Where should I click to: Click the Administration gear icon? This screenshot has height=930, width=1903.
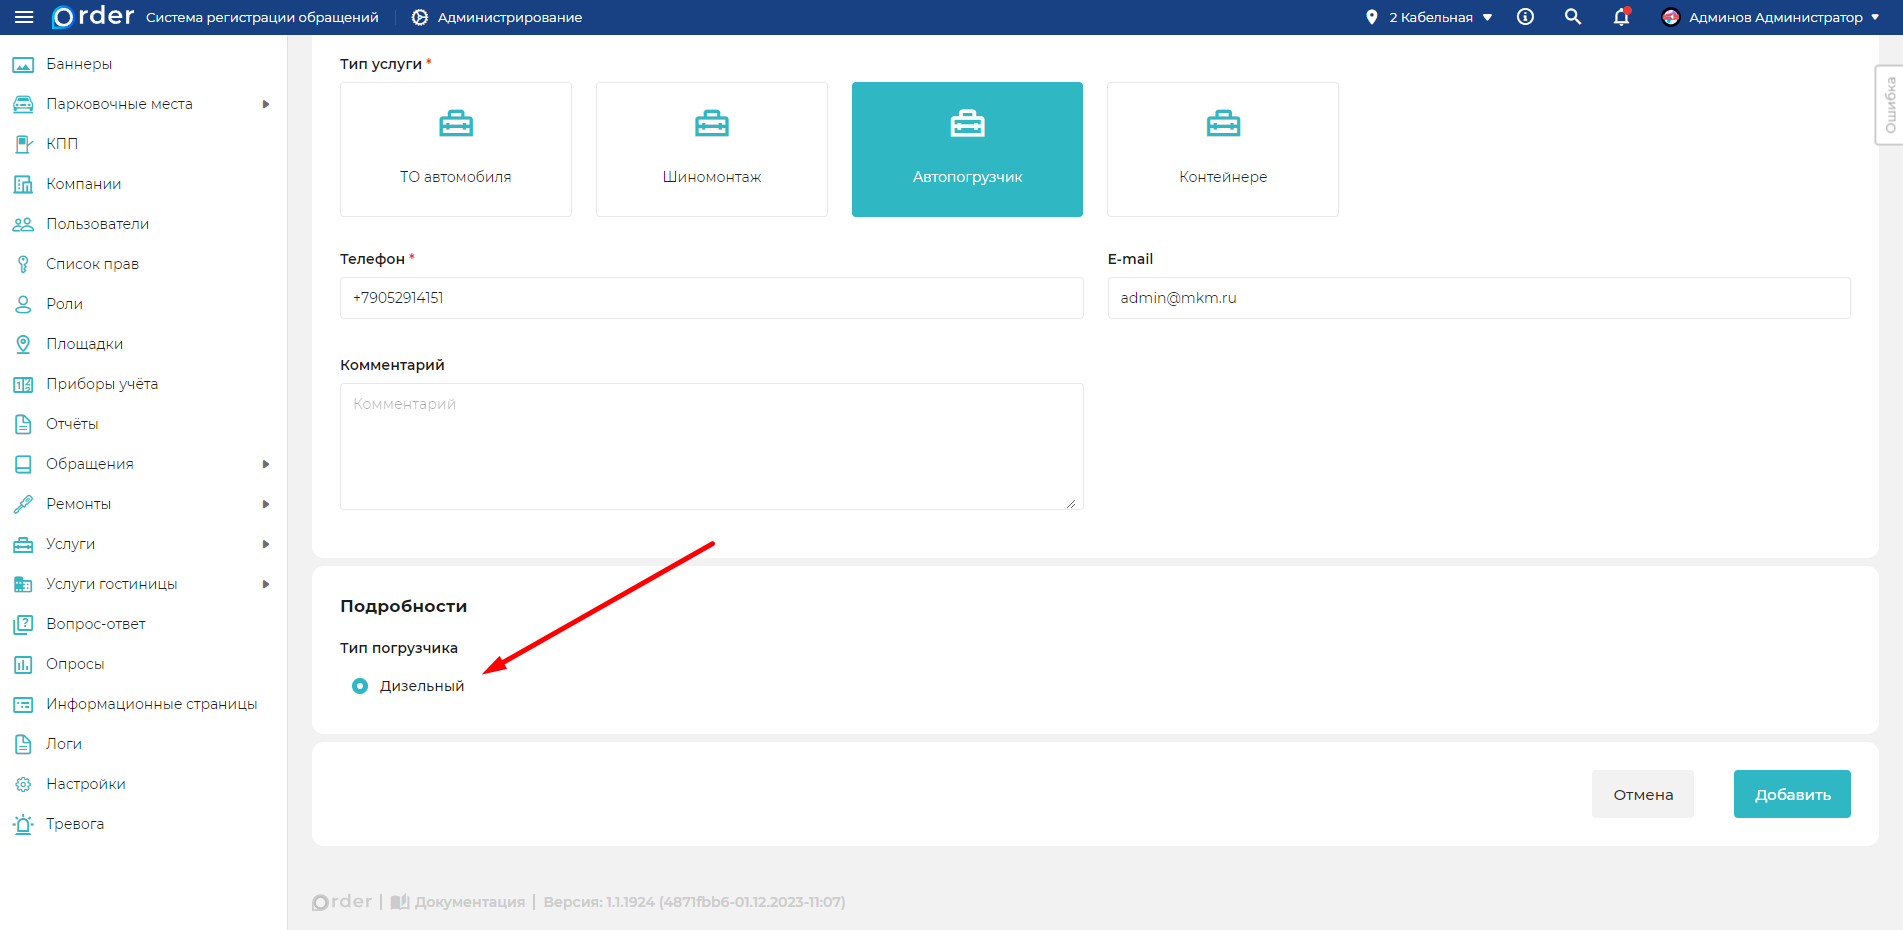click(x=420, y=17)
